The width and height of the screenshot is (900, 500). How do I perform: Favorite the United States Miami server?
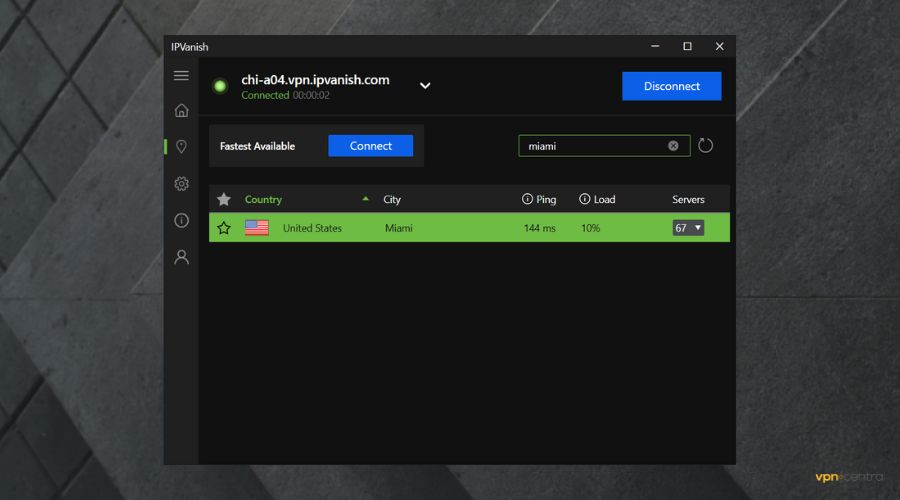[x=224, y=228]
